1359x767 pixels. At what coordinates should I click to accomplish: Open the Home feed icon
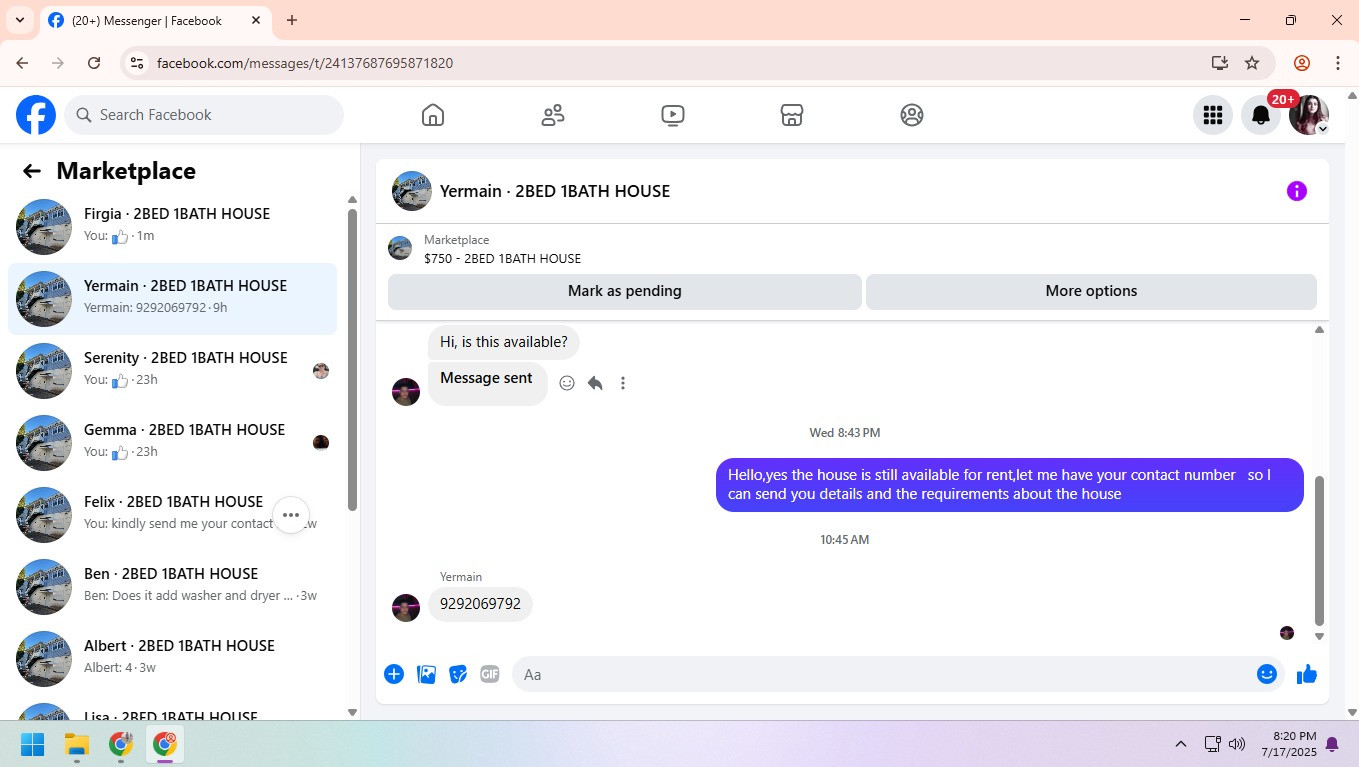point(433,115)
